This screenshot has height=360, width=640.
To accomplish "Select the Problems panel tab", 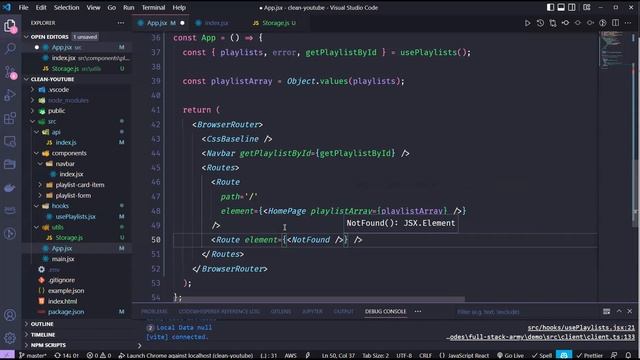I will click(154, 311).
